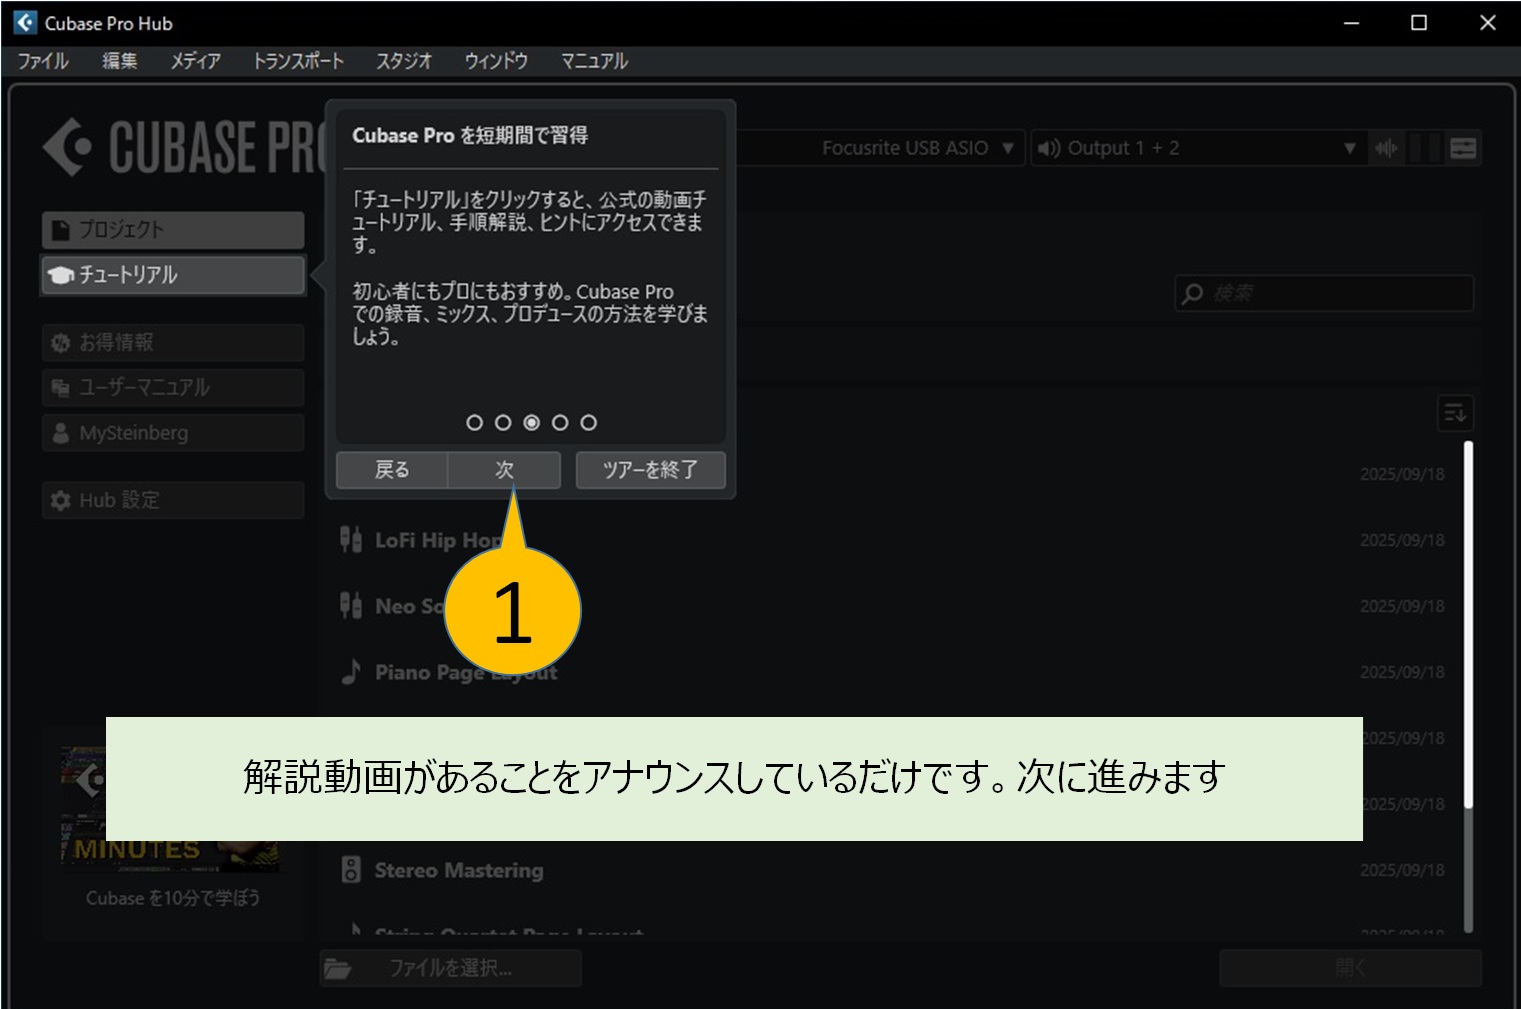Toggle the speaker icon for Output 1 + 2
The image size is (1521, 1009).
(1049, 147)
